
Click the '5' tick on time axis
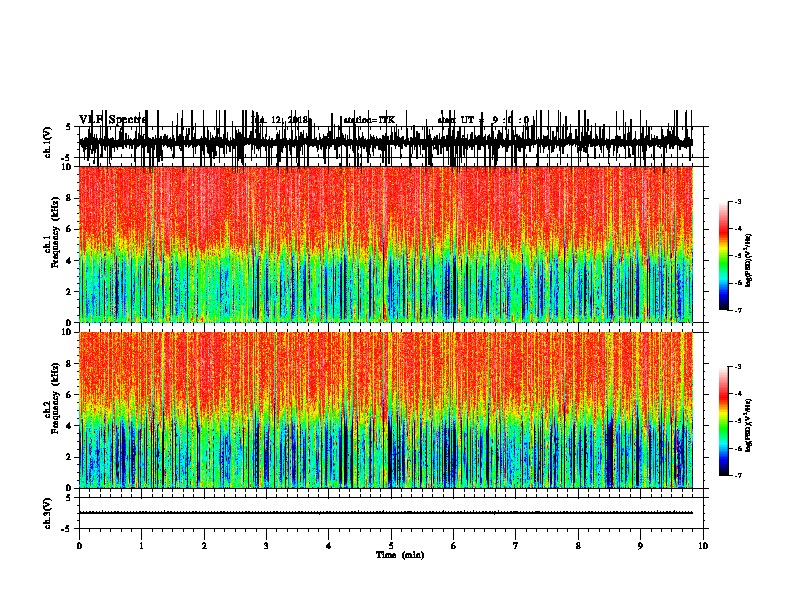[x=391, y=546]
